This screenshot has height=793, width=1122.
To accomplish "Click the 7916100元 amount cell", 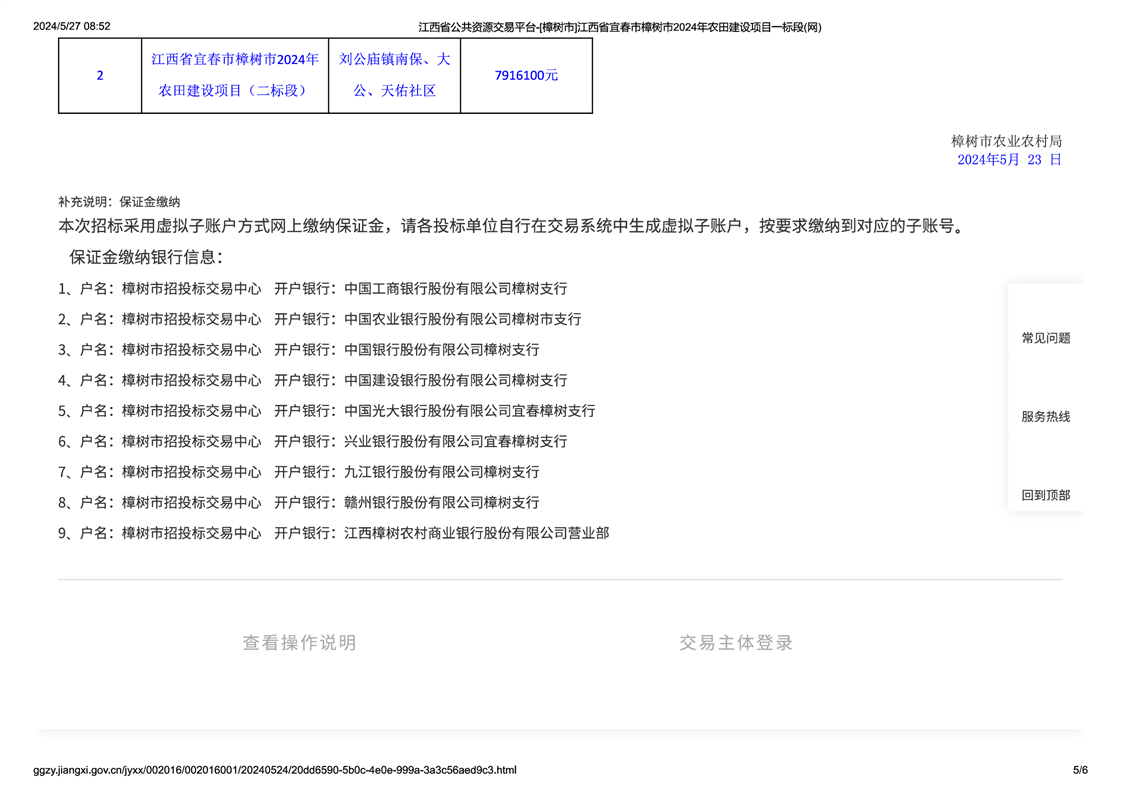I will [526, 75].
